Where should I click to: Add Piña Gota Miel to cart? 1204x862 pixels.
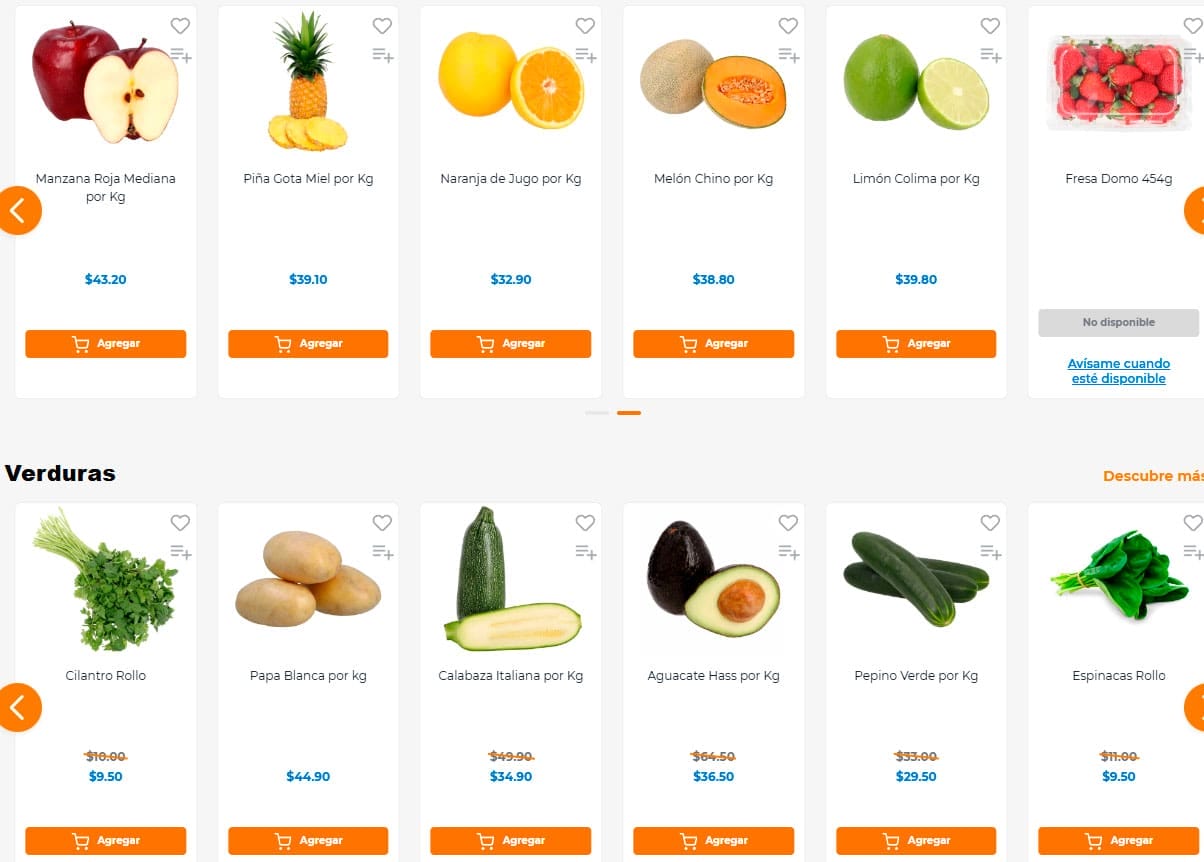pos(308,344)
